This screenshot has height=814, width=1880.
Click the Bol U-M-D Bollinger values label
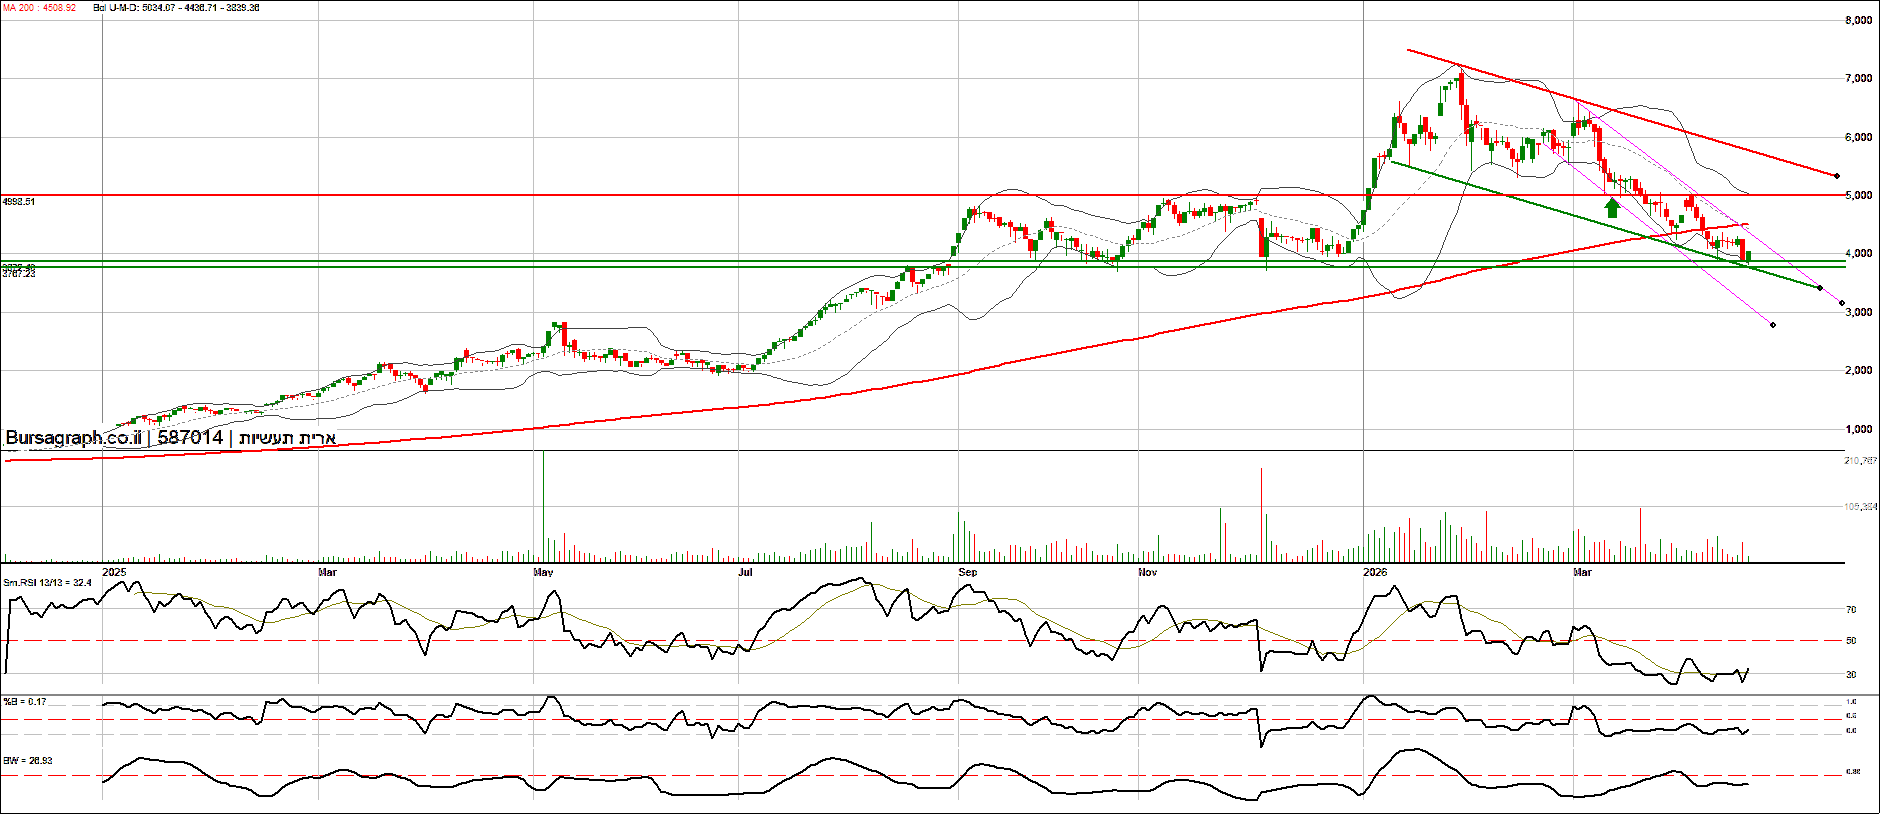[x=176, y=8]
